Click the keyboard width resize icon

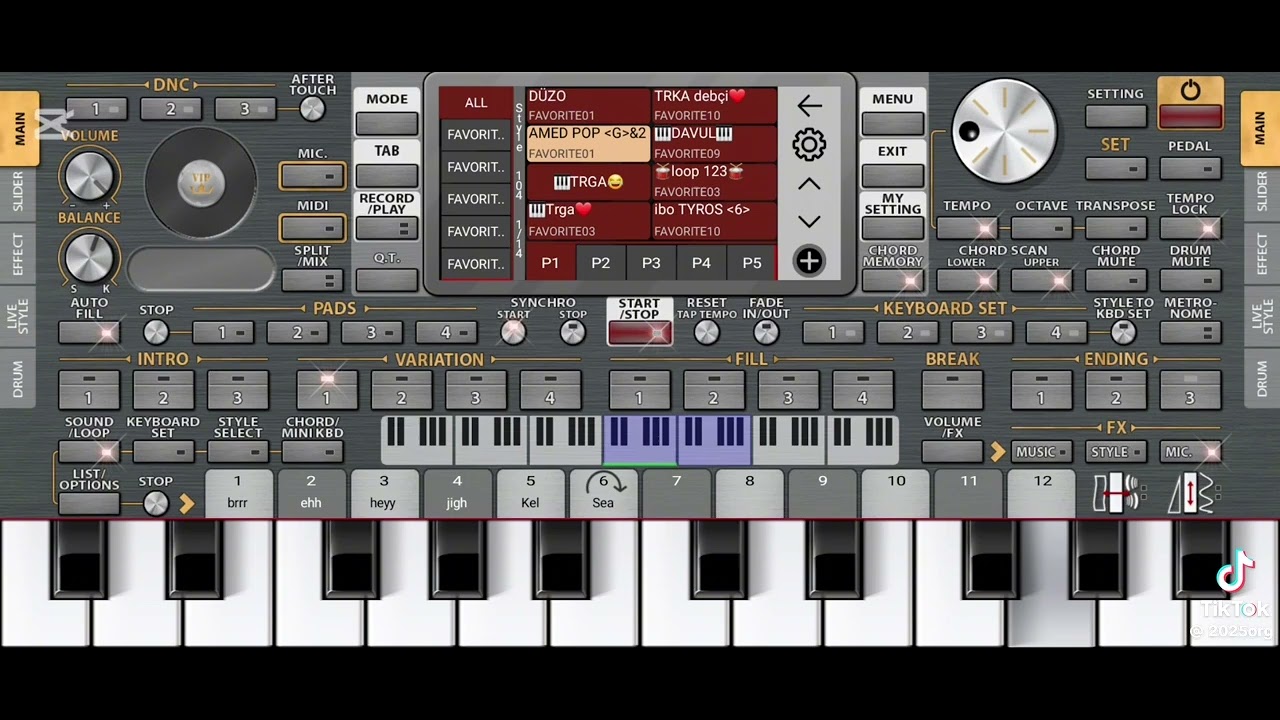[1117, 494]
